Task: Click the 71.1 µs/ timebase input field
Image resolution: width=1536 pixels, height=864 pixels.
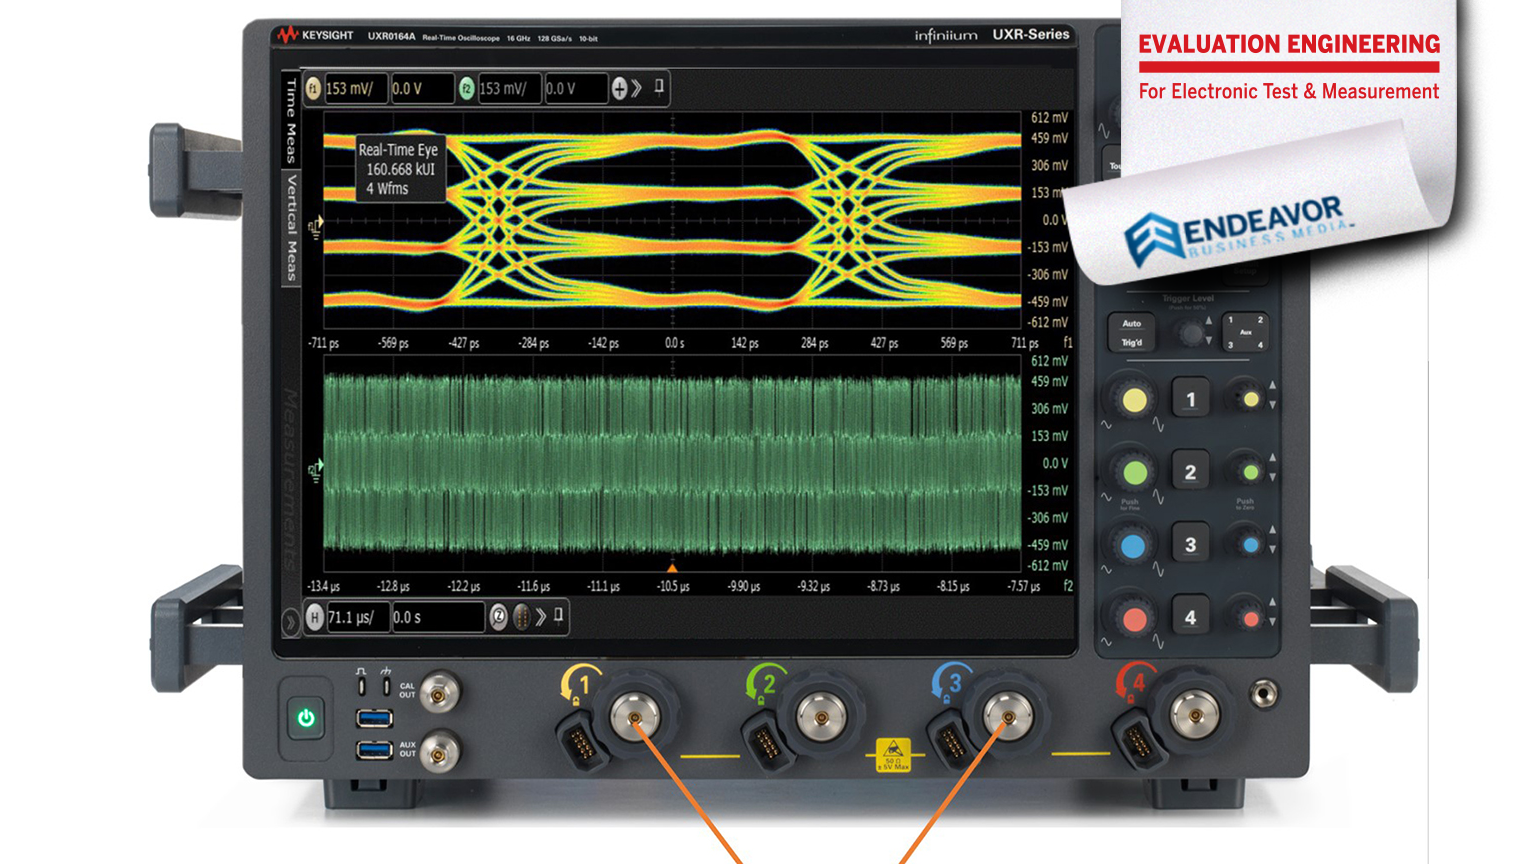Action: (x=360, y=617)
